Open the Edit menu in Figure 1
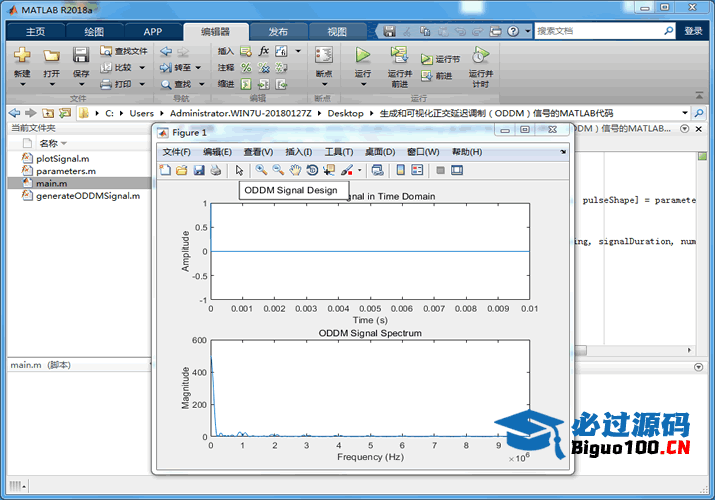Screen dimensions: 715x500 coord(218,152)
